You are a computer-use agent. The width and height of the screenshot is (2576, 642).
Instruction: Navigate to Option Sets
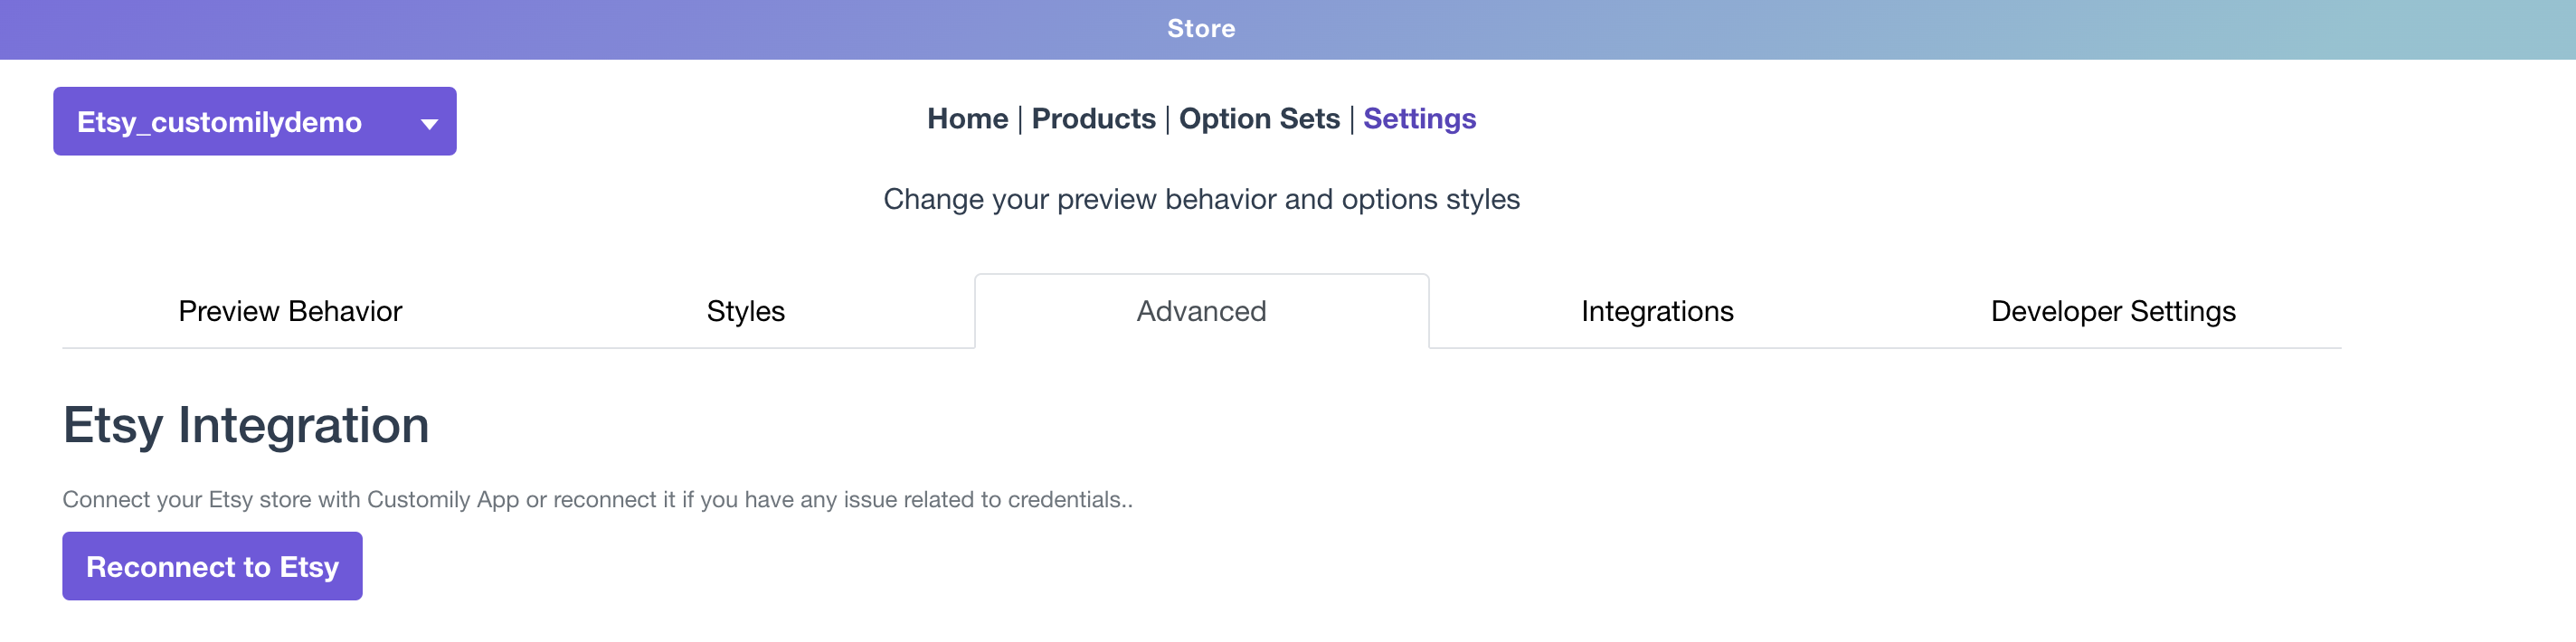[x=1259, y=119]
